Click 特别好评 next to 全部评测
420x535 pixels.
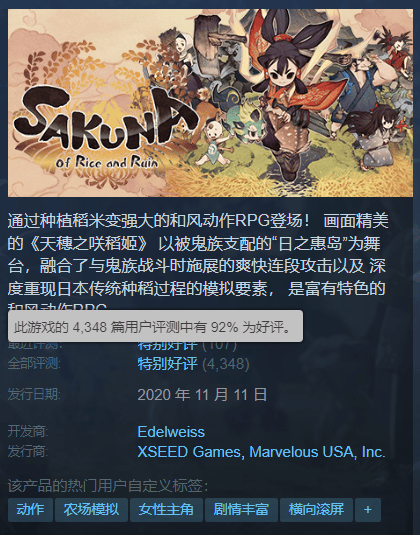click(167, 364)
